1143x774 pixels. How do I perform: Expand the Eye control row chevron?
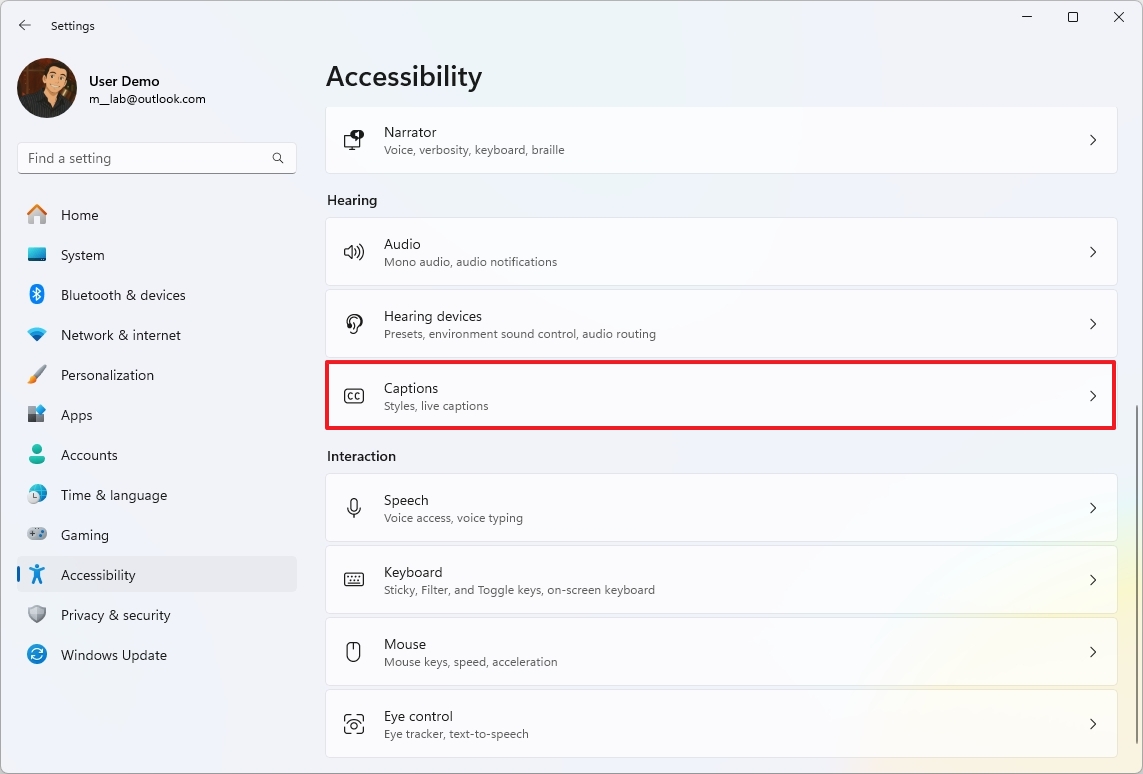point(1092,723)
